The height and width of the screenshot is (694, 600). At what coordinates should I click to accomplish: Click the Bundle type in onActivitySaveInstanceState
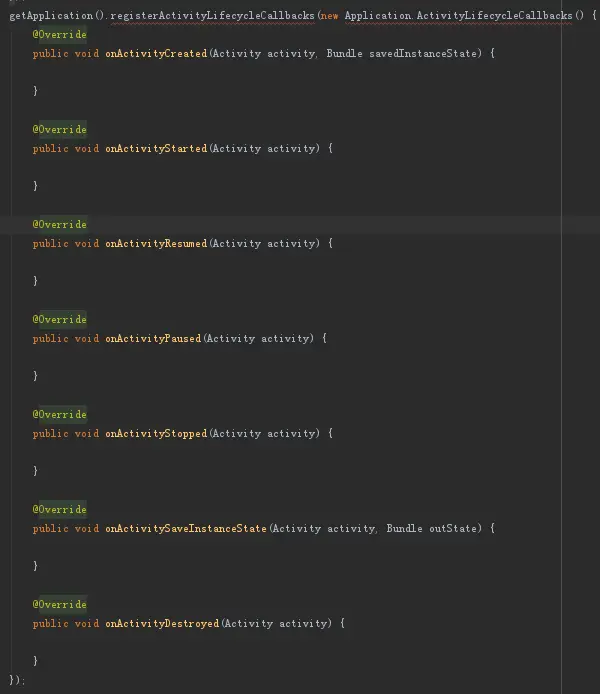[x=404, y=528]
